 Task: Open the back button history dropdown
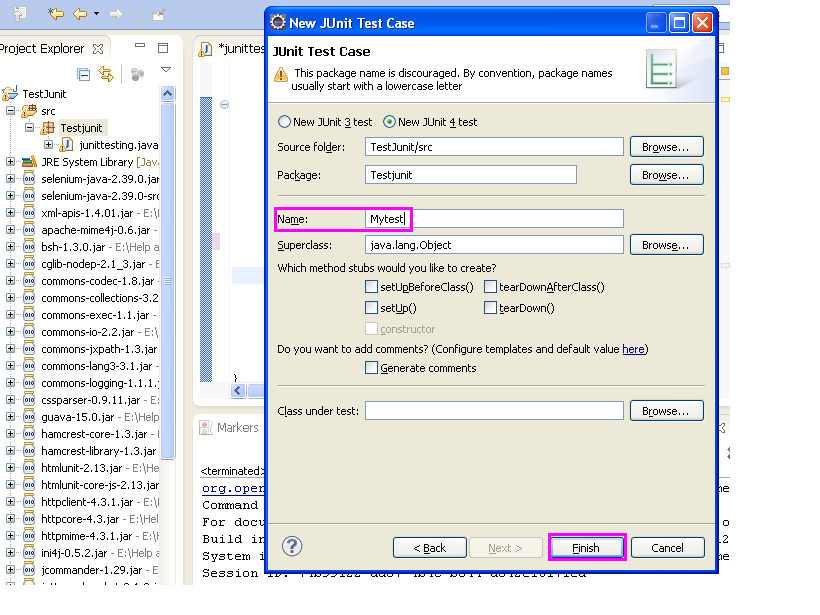[96, 13]
